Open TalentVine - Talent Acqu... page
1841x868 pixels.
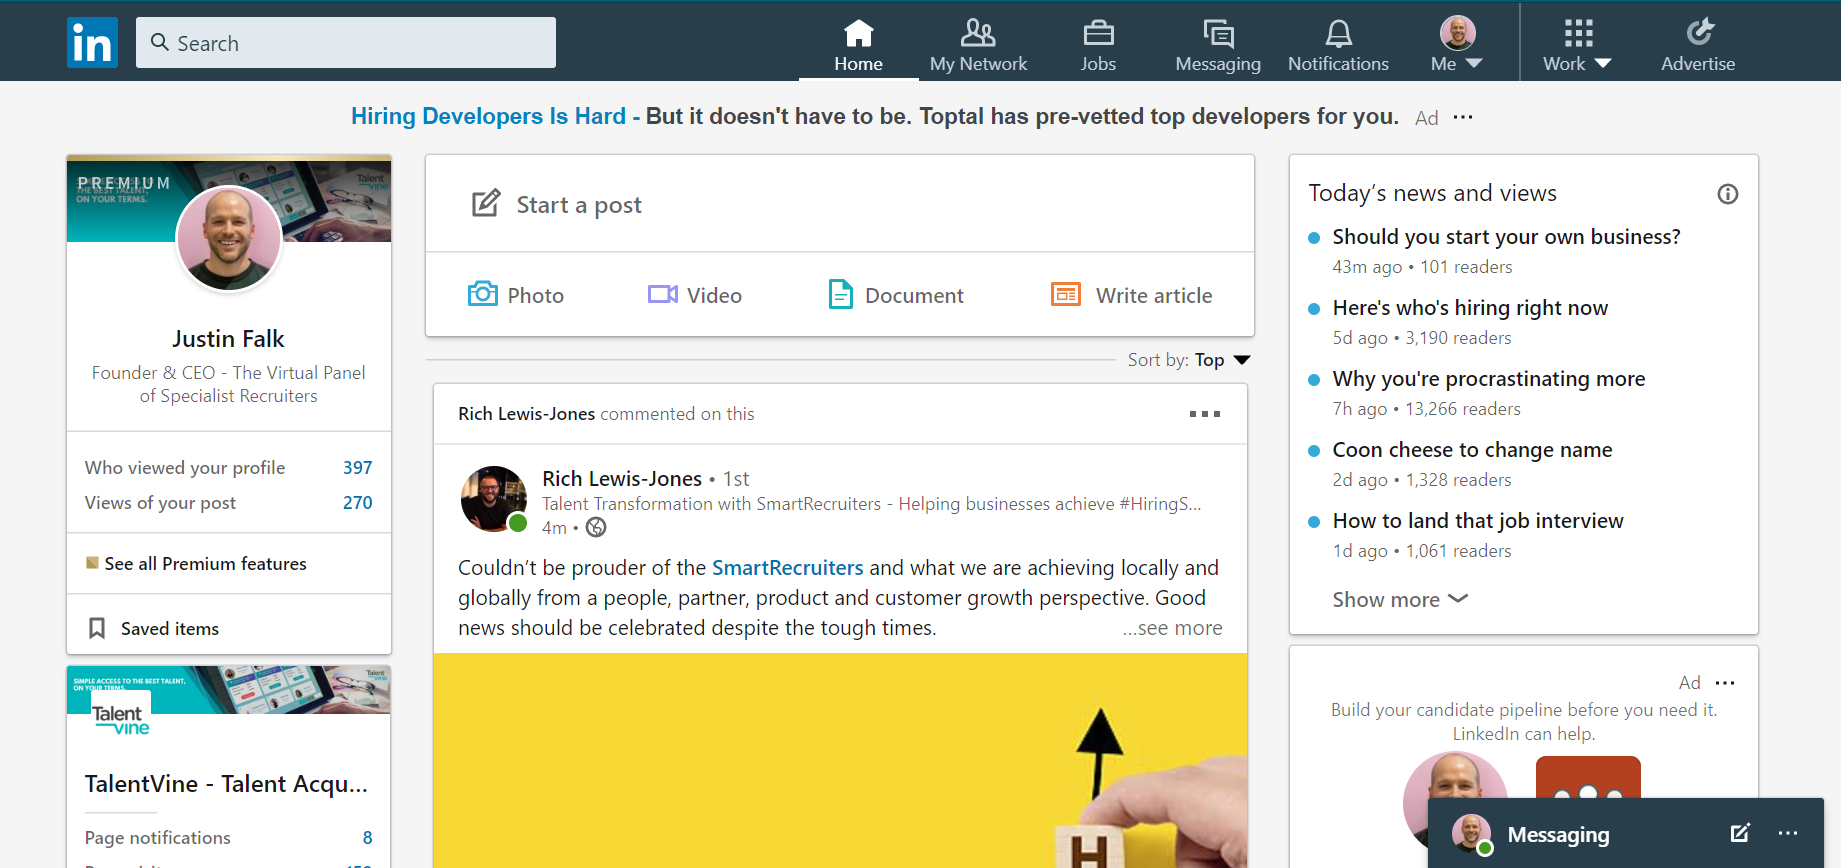226,783
